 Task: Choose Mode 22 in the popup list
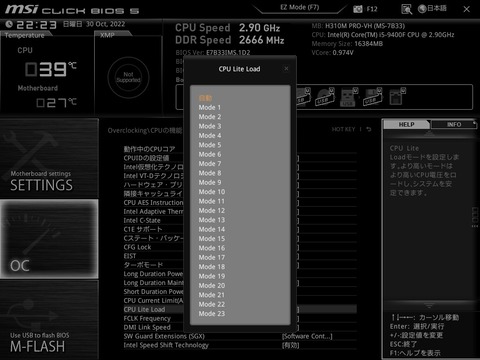coord(212,304)
